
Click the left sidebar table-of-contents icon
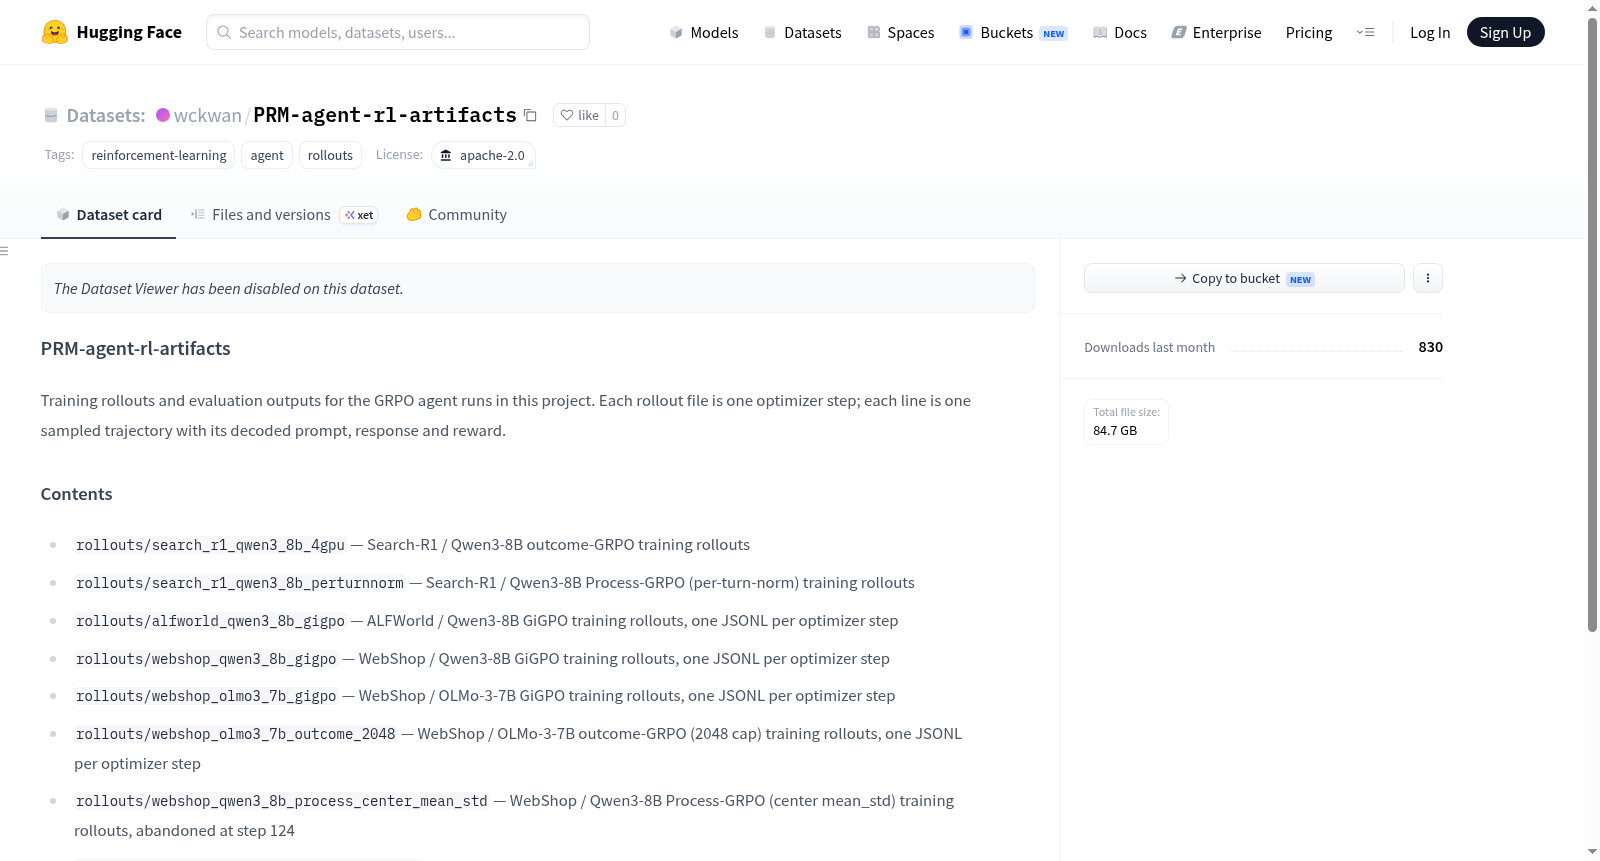[5, 251]
